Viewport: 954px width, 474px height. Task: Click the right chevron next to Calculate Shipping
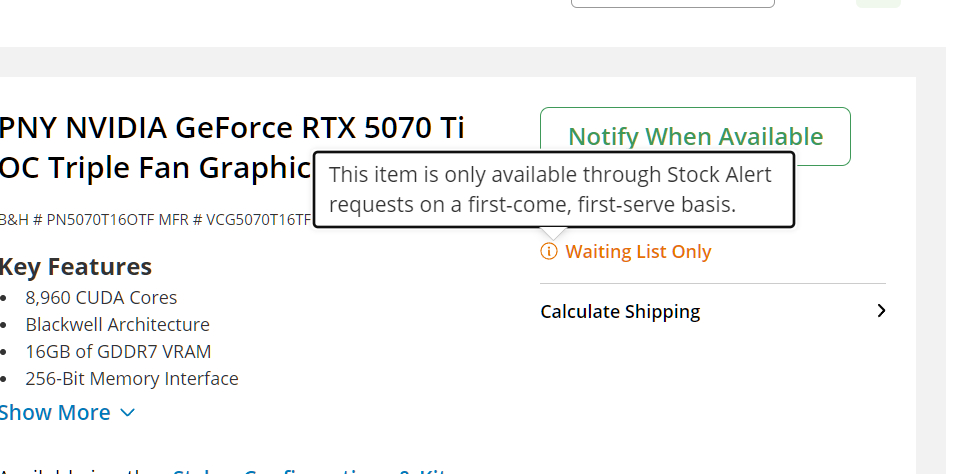tap(881, 311)
